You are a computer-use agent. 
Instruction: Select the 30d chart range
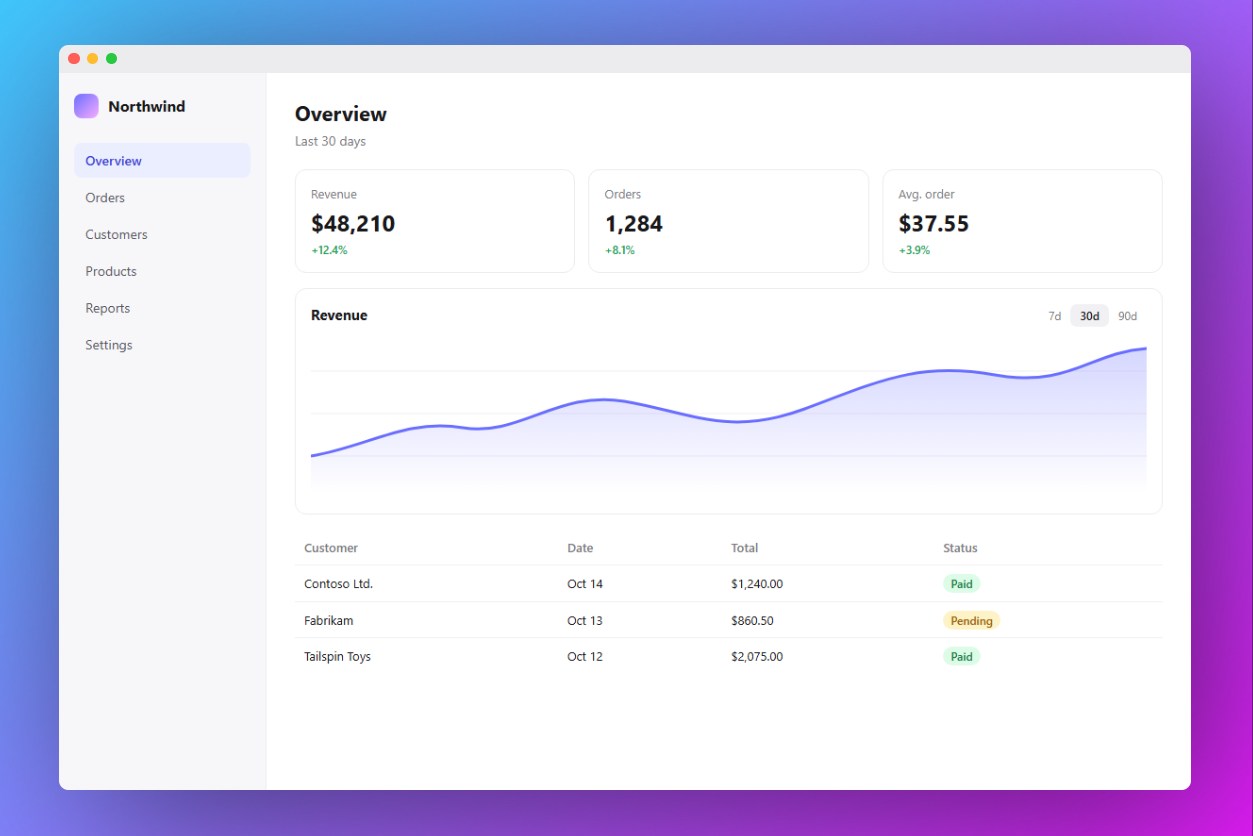click(x=1089, y=316)
